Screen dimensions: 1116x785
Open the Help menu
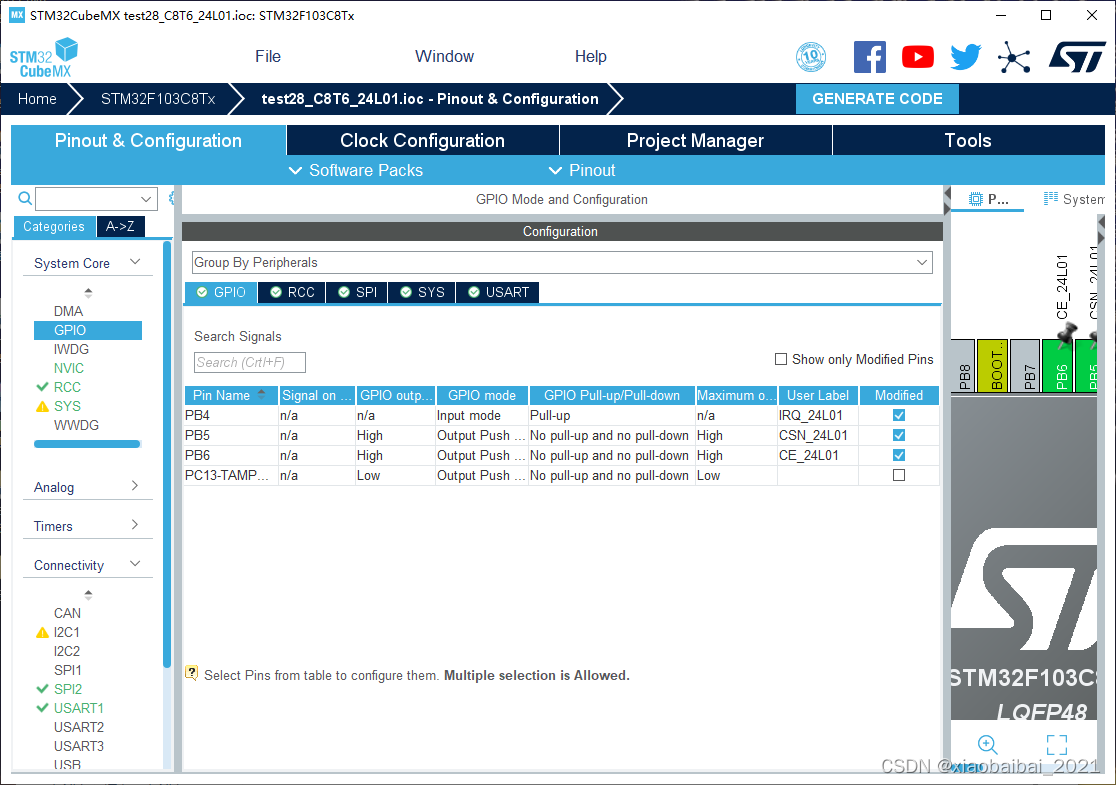tap(591, 57)
